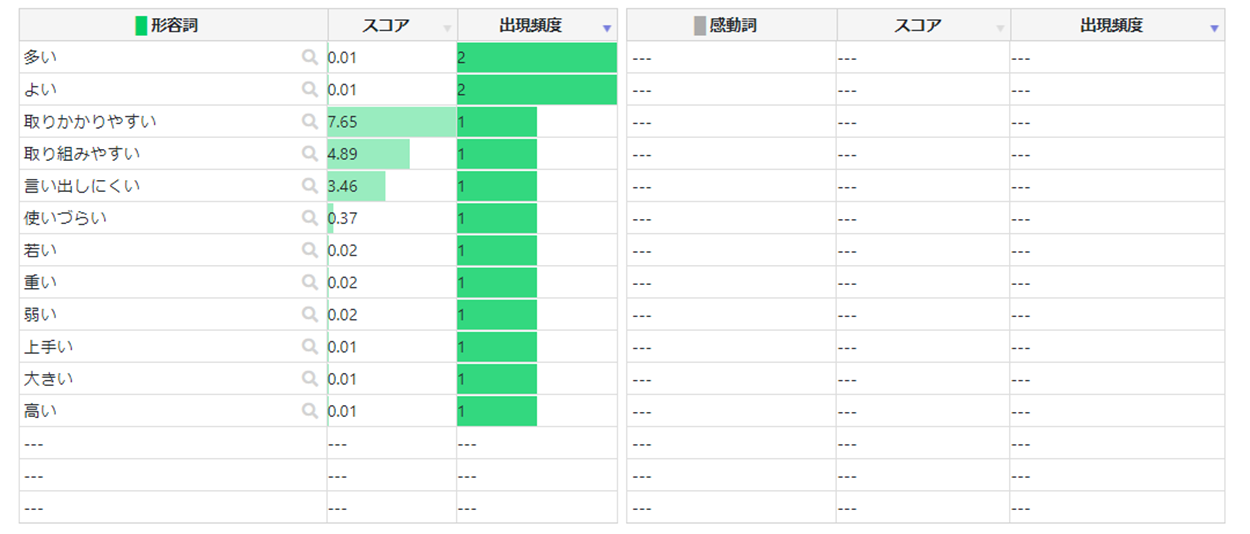Click the blue sort arrow in 感動詞 table's 出現頻度
This screenshot has width=1250, height=534.
(x=1214, y=29)
